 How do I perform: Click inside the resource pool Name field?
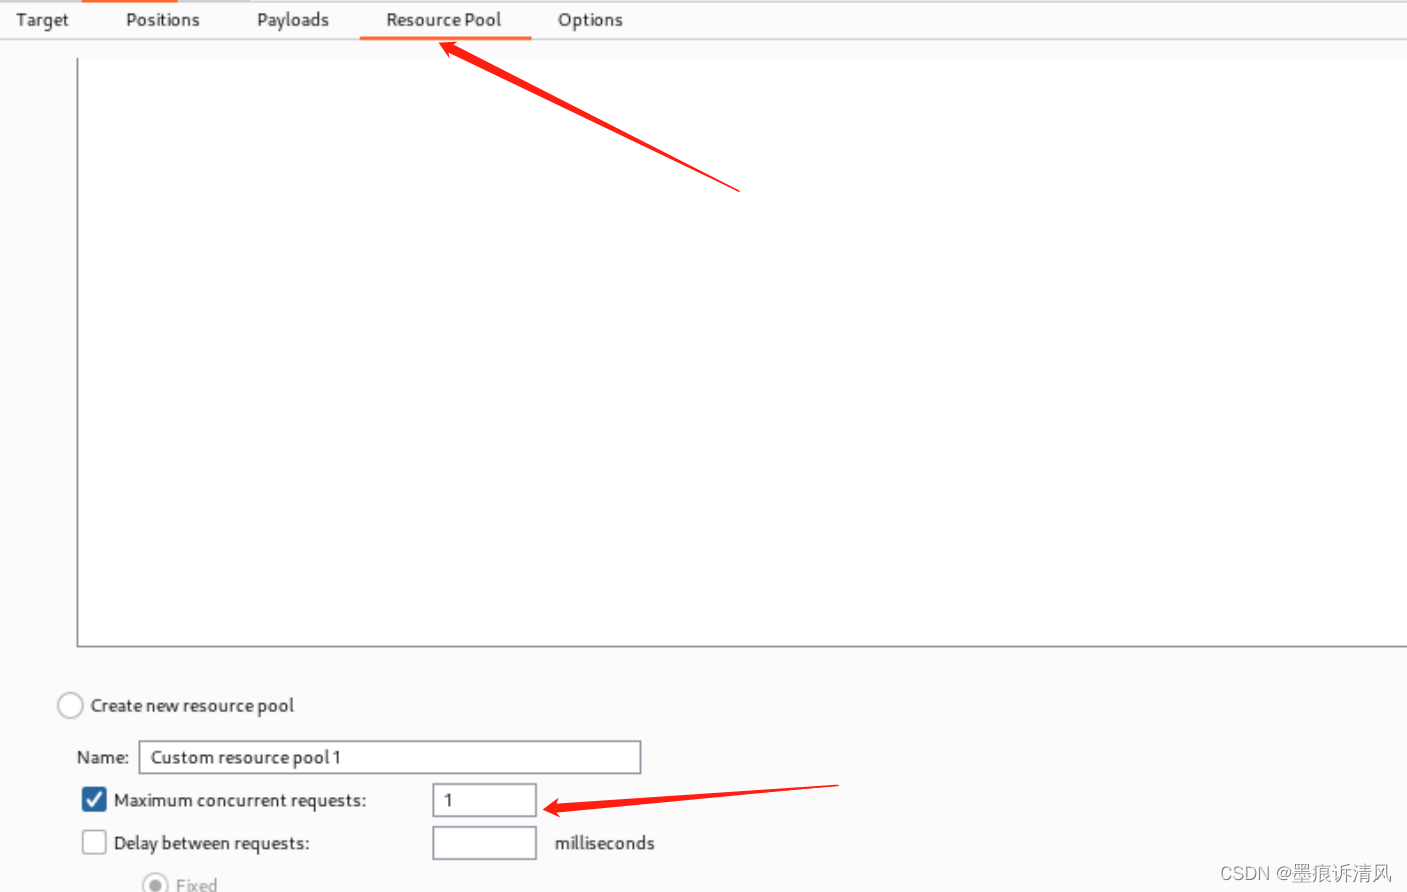click(x=388, y=757)
